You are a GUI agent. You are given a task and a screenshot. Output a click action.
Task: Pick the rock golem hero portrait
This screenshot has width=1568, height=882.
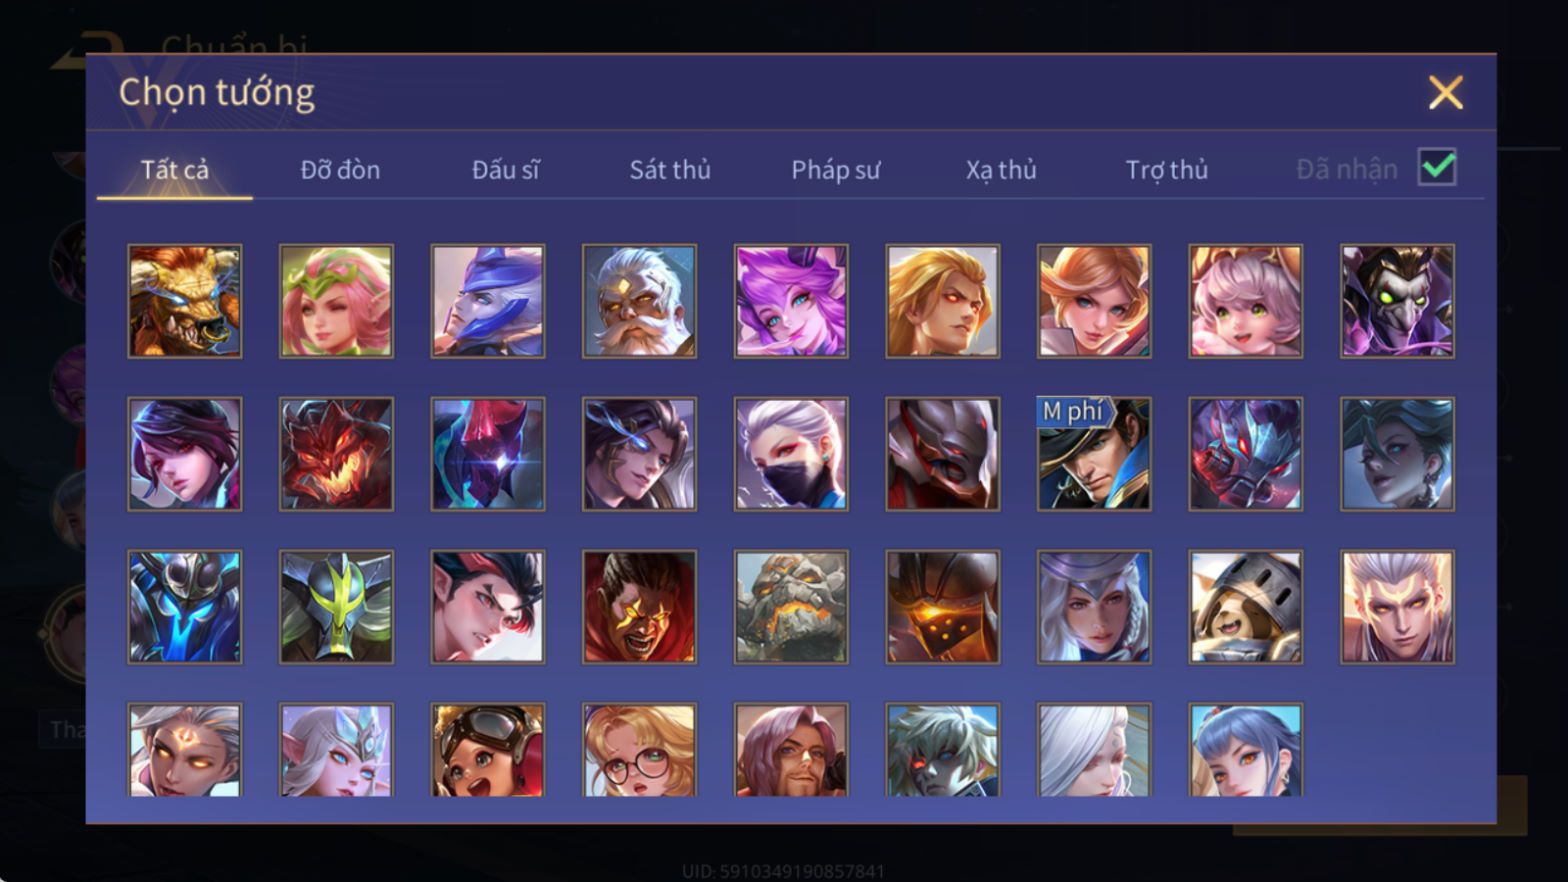click(791, 606)
